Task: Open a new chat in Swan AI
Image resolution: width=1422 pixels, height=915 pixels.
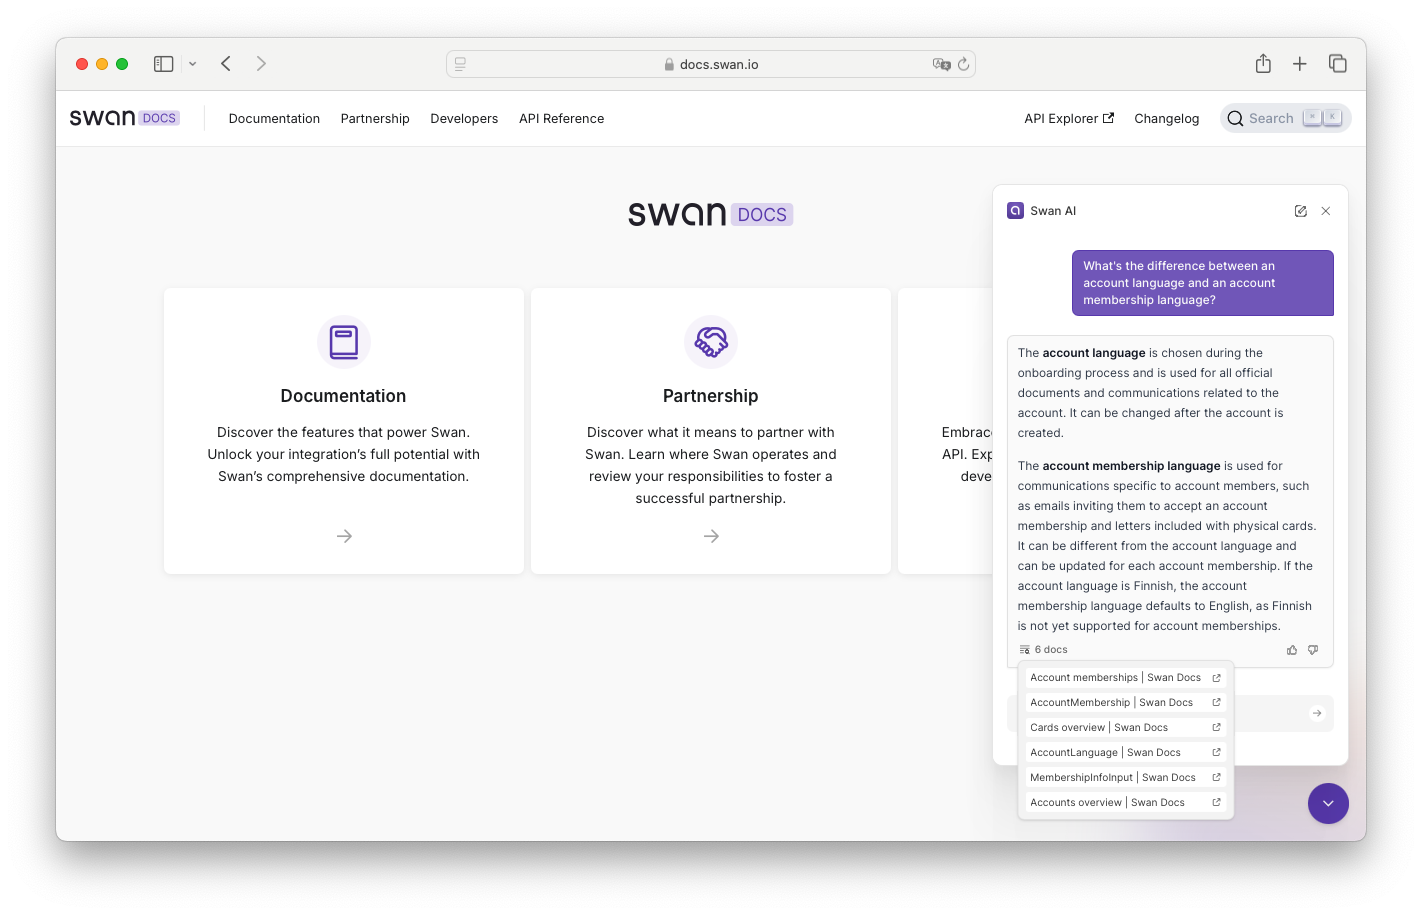Action: click(1300, 210)
